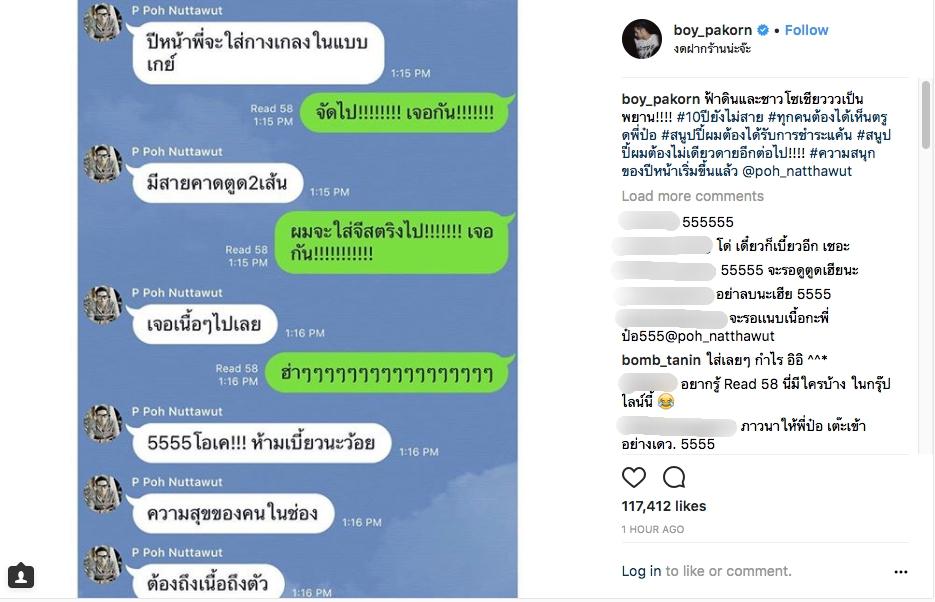Click the verified badge next to boy_pakorn
This screenshot has width=935, height=602.
point(763,30)
